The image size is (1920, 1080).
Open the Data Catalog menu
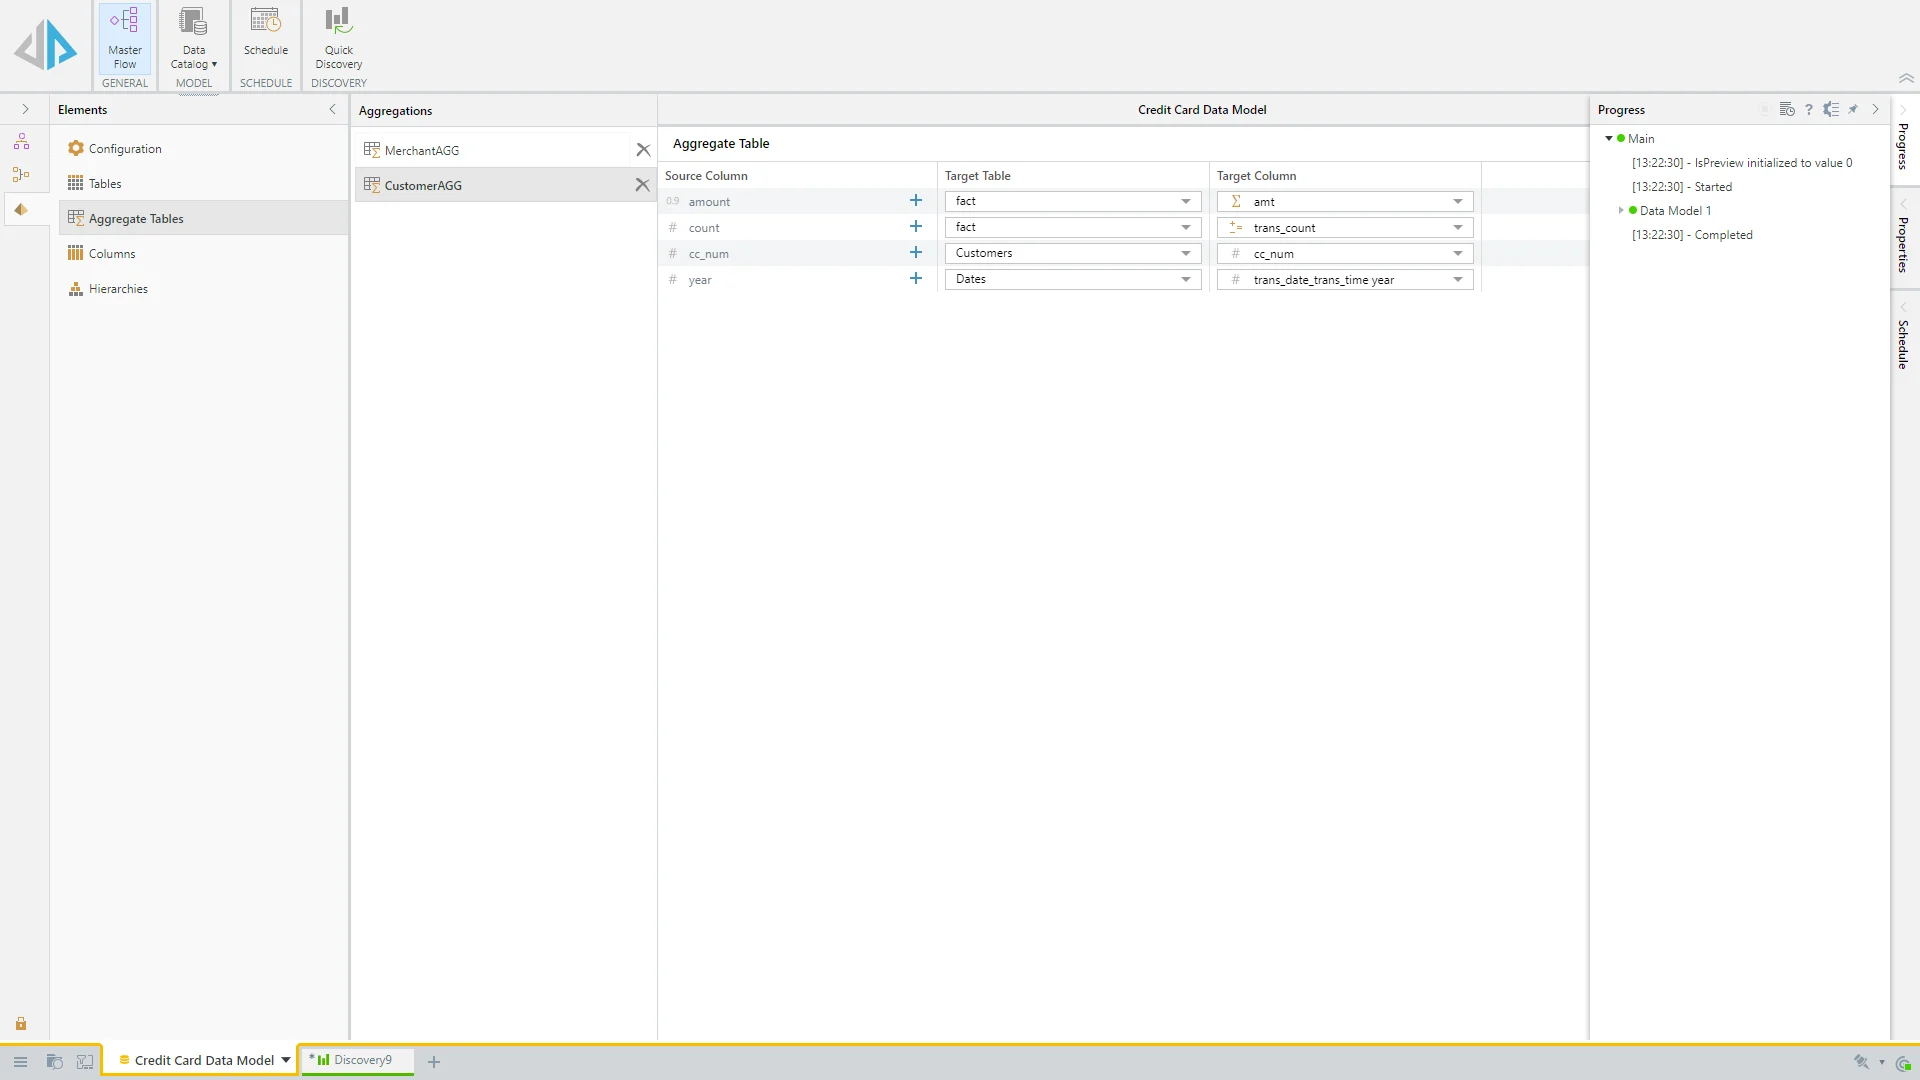[x=193, y=38]
